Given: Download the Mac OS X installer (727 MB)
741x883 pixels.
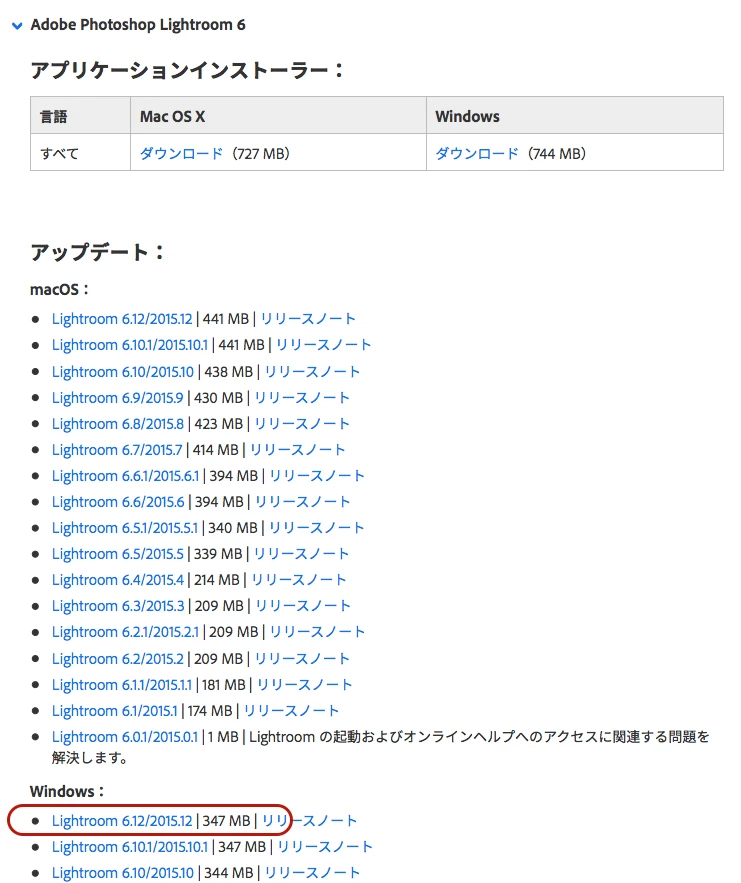Looking at the screenshot, I should pos(181,153).
